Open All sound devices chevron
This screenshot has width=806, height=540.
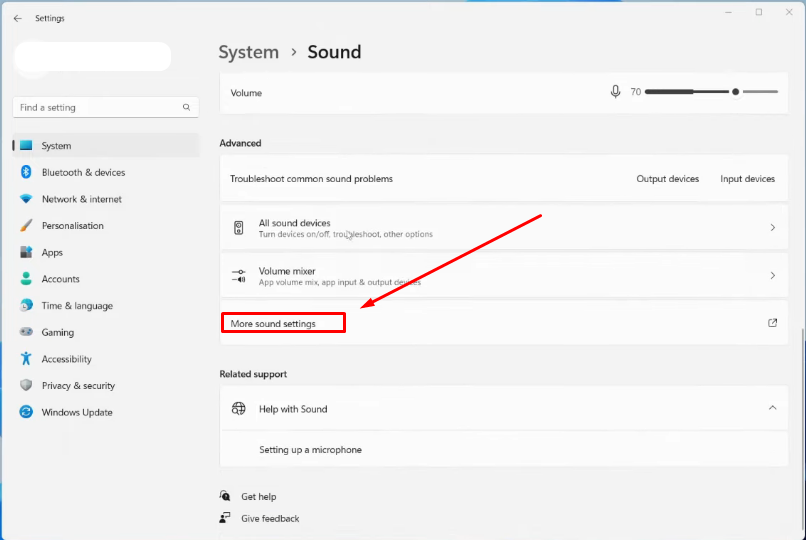[773, 227]
